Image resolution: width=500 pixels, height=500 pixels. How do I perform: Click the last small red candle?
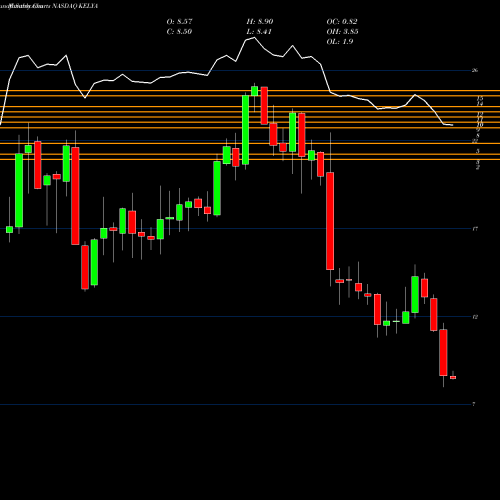[453, 377]
